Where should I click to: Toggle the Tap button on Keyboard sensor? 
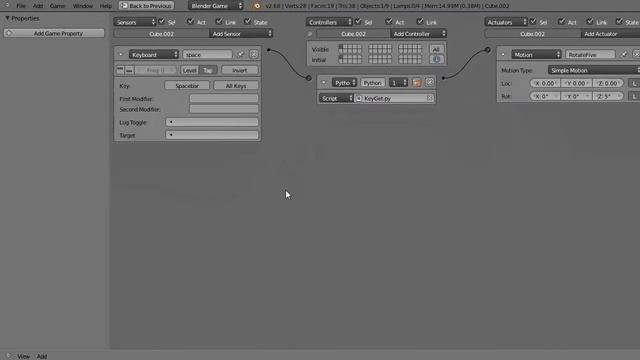208,70
